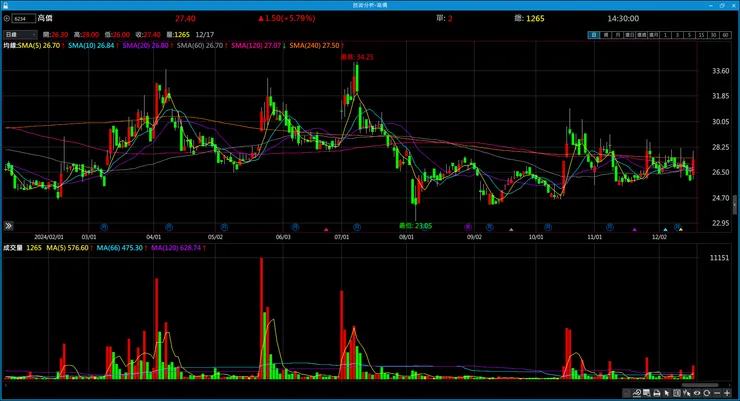740x401 pixels.
Task: Select the arrow pointer cursor tool
Action: (x=666, y=393)
